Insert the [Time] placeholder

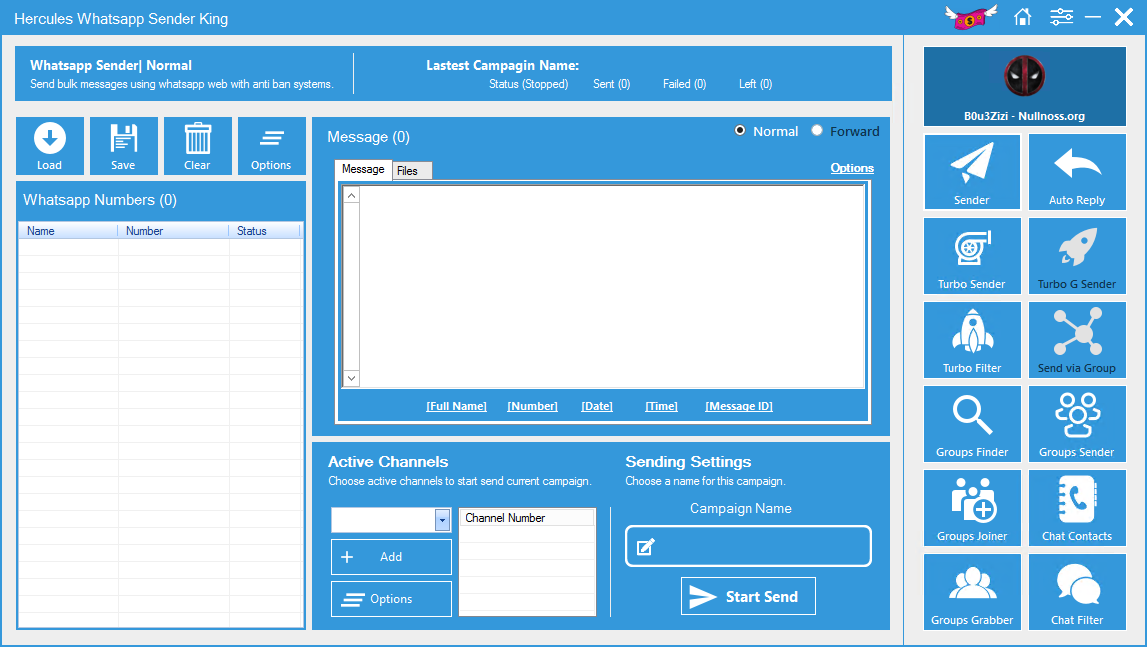pyautogui.click(x=661, y=406)
